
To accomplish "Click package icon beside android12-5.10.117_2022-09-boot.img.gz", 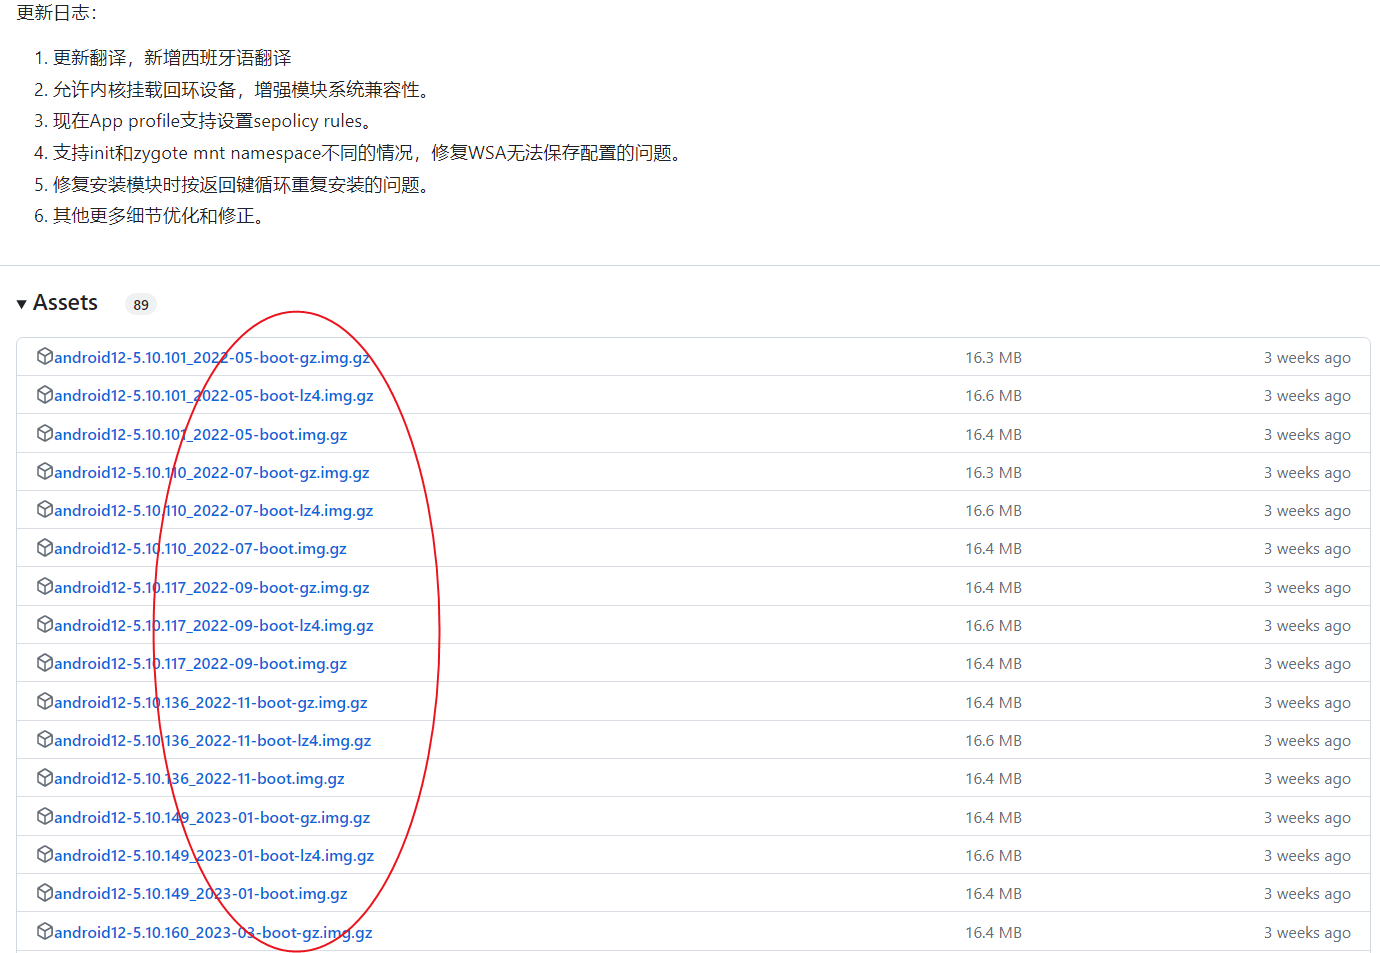I will pos(45,663).
